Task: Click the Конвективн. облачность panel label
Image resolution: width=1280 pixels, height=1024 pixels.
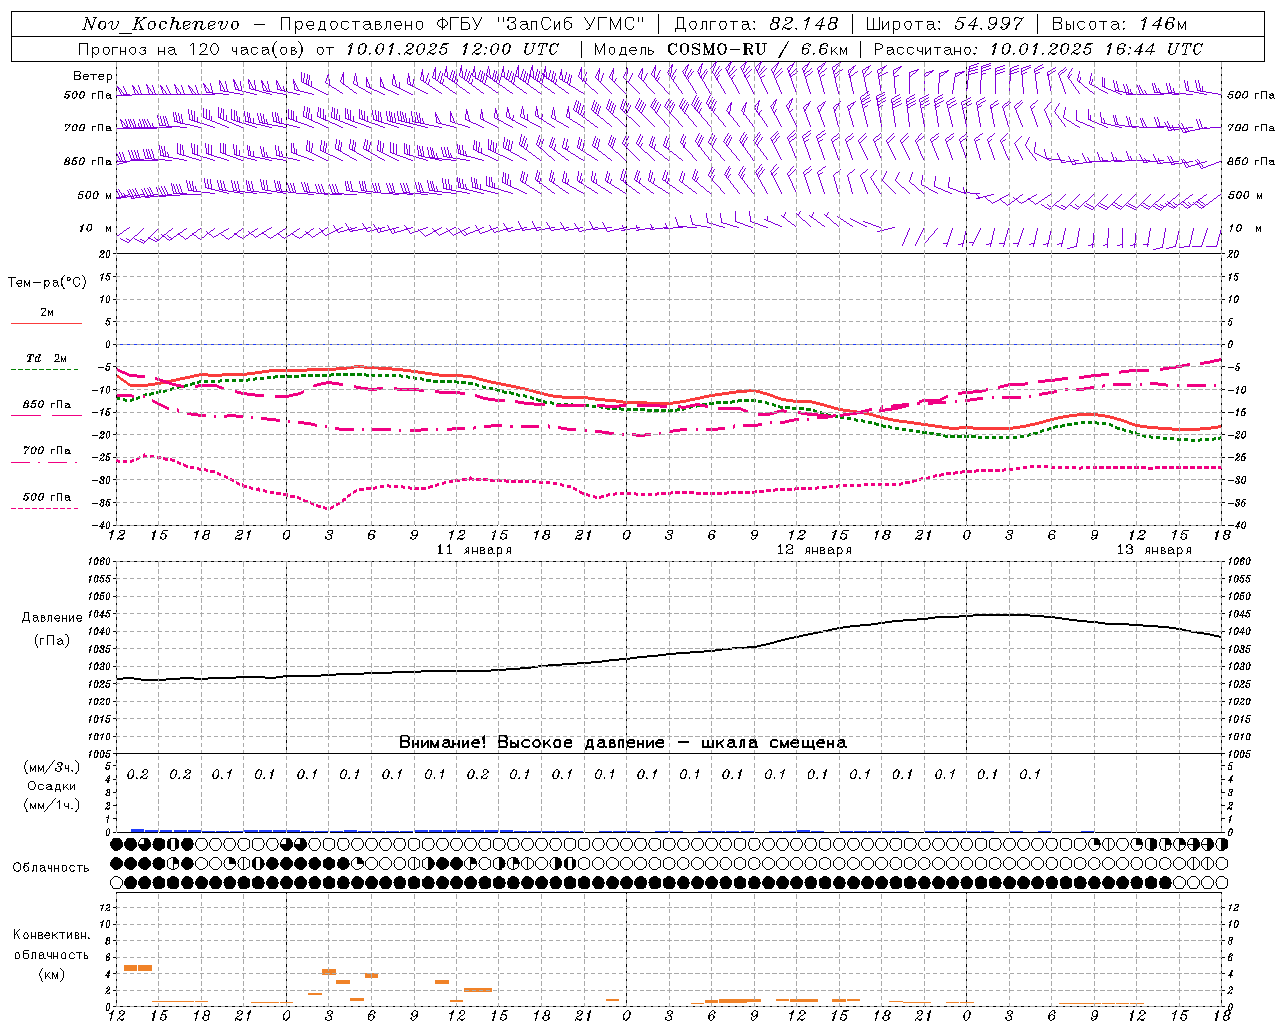Action: point(51,945)
